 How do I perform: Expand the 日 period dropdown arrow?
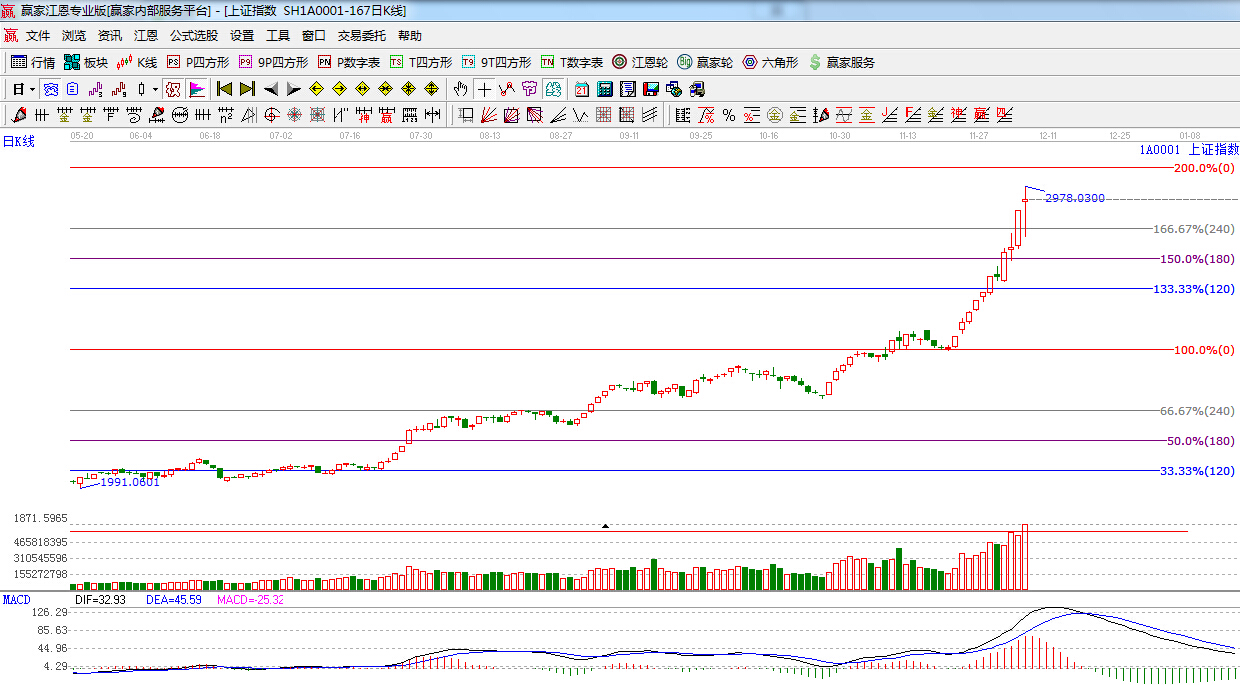coord(32,89)
